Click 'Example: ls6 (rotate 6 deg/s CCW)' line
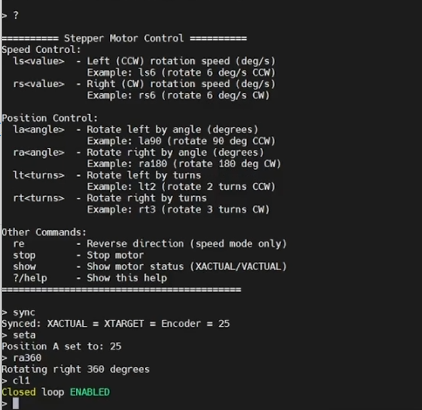The height and width of the screenshot is (410, 422). pos(181,73)
